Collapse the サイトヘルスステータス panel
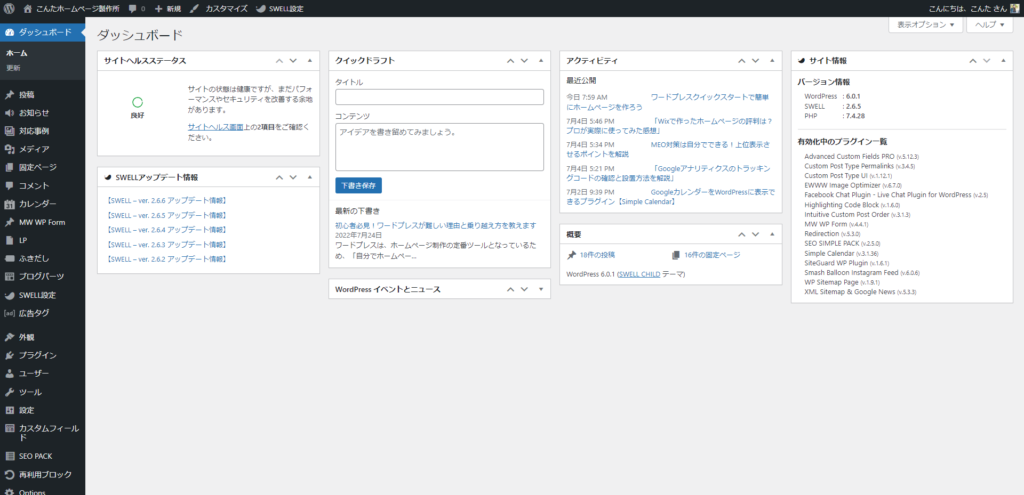 [x=310, y=61]
